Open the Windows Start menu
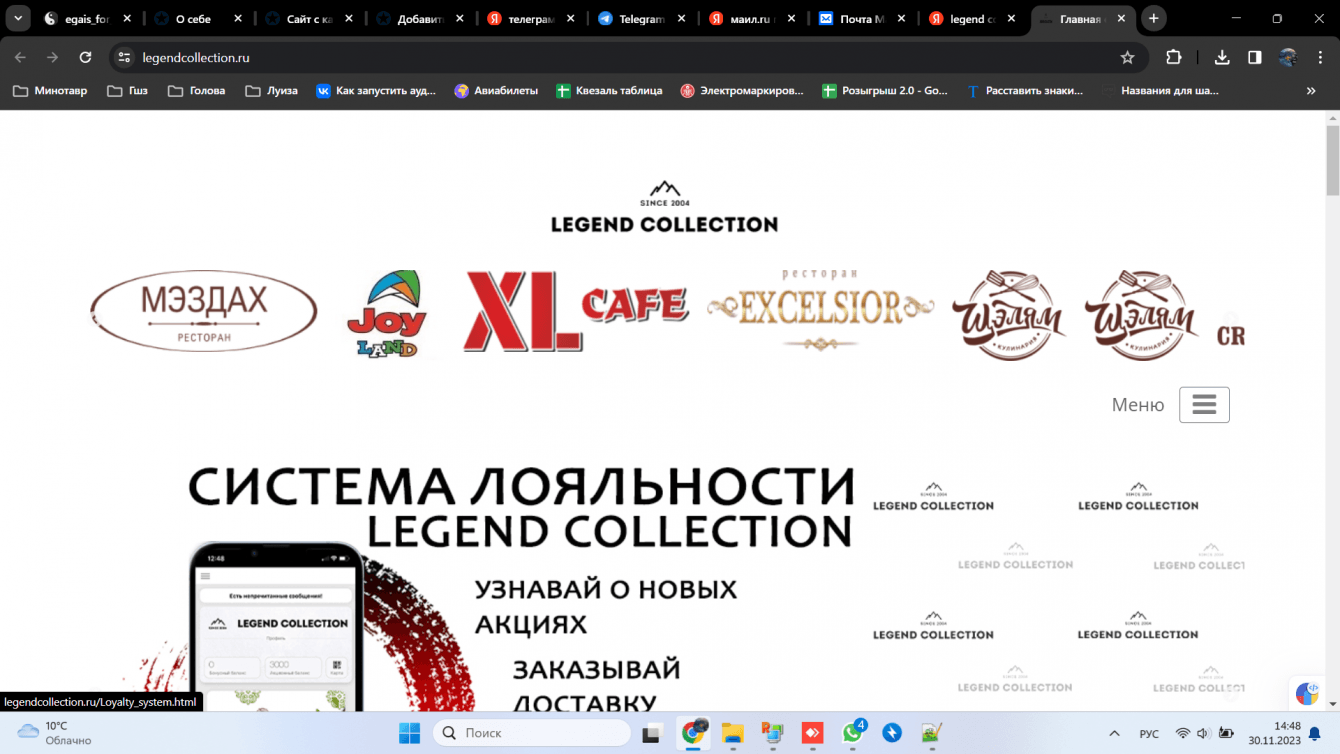This screenshot has height=754, width=1340. tap(410, 733)
